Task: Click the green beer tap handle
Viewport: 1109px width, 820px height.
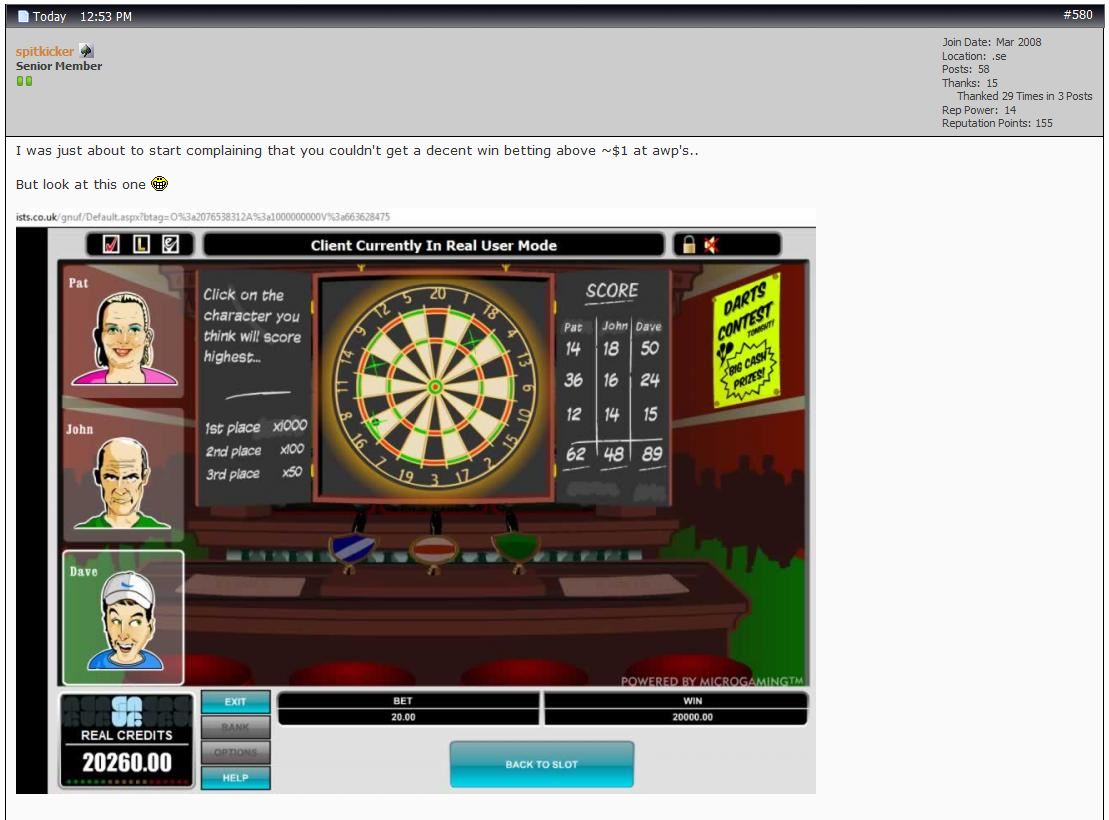Action: coord(516,547)
